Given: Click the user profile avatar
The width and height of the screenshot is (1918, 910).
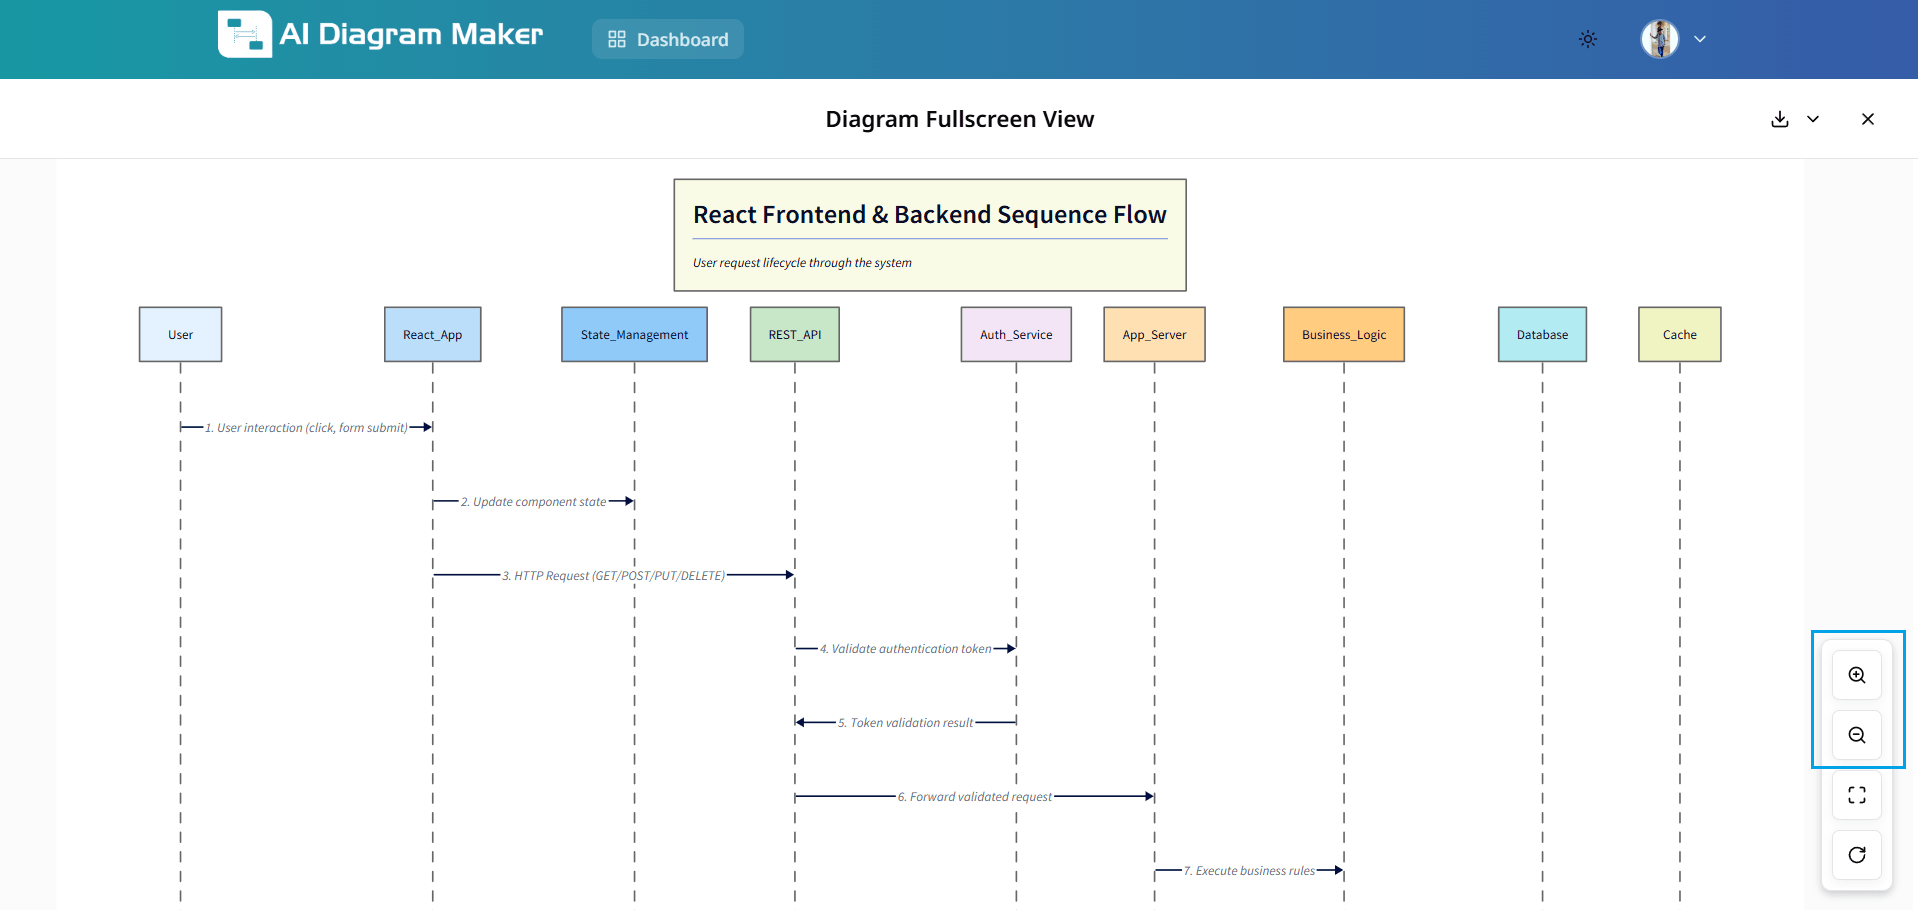Looking at the screenshot, I should coord(1660,39).
